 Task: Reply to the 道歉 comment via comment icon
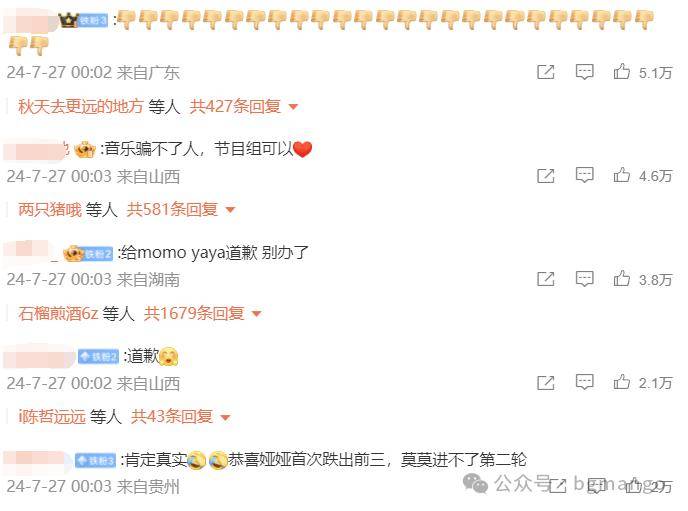(584, 382)
